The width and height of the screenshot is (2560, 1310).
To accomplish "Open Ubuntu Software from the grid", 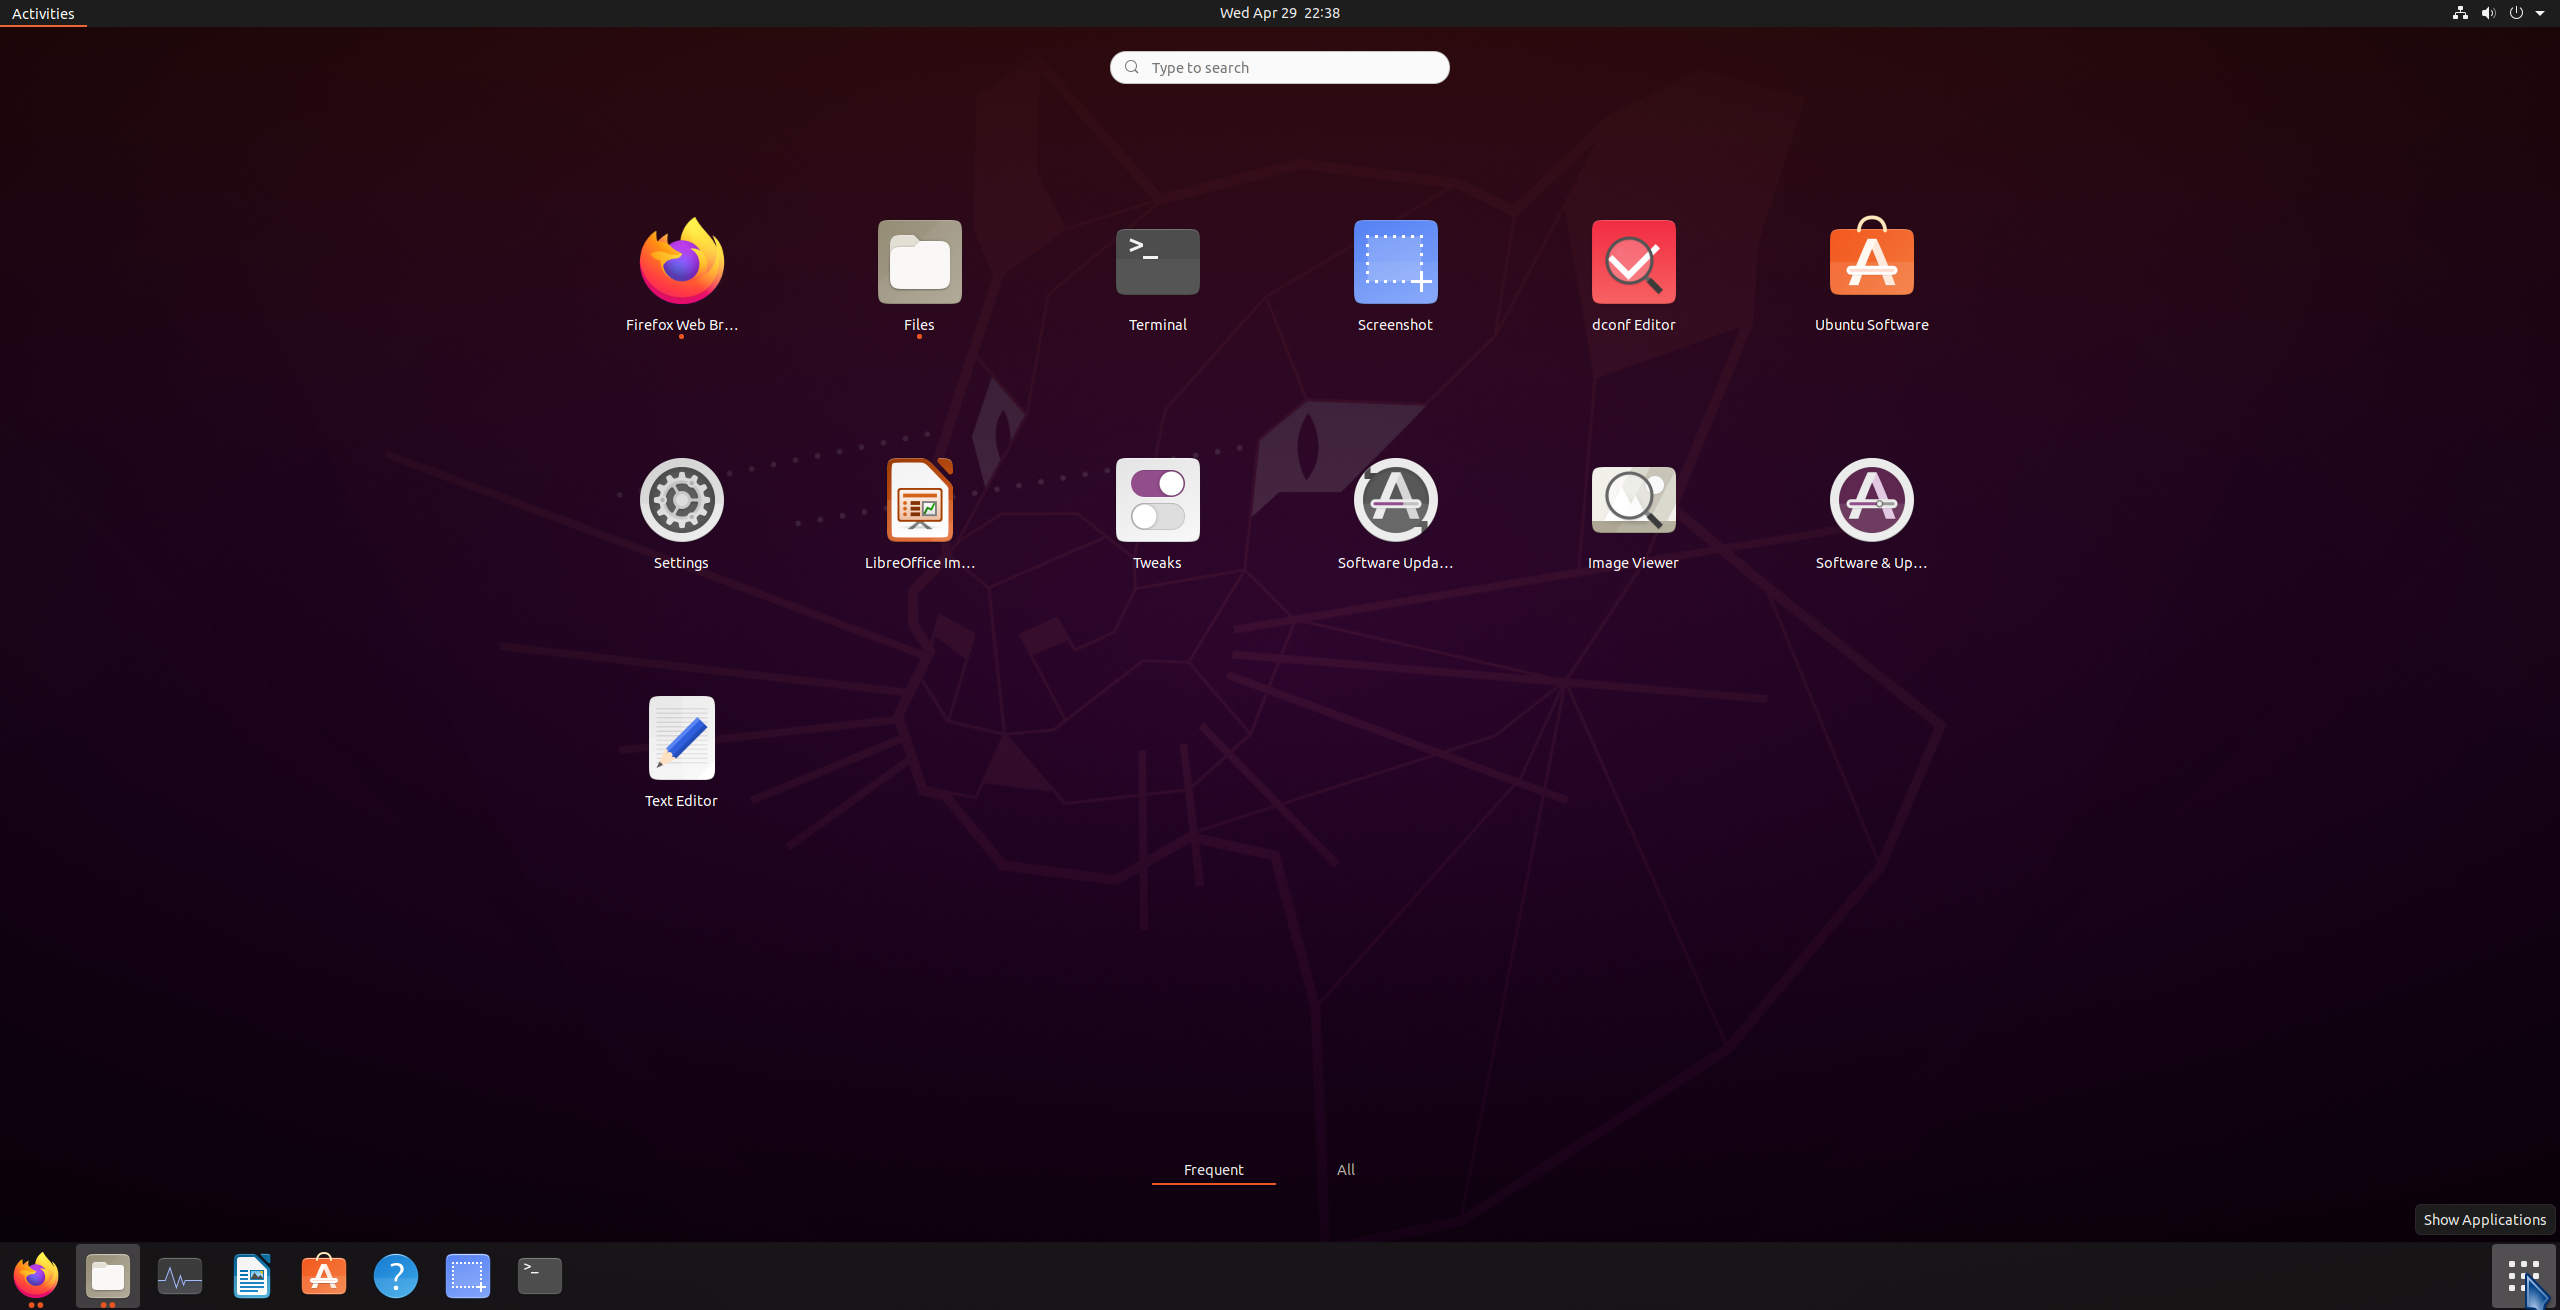I will tap(1871, 262).
